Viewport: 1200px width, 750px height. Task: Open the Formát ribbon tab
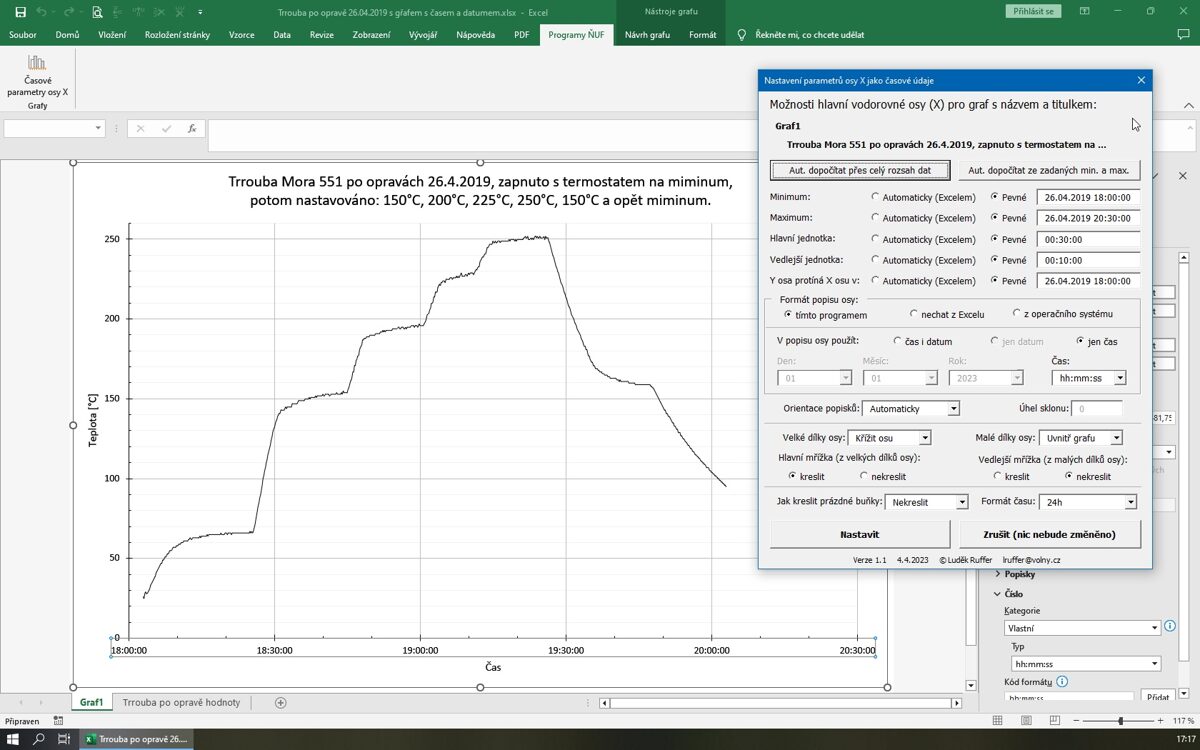point(703,35)
